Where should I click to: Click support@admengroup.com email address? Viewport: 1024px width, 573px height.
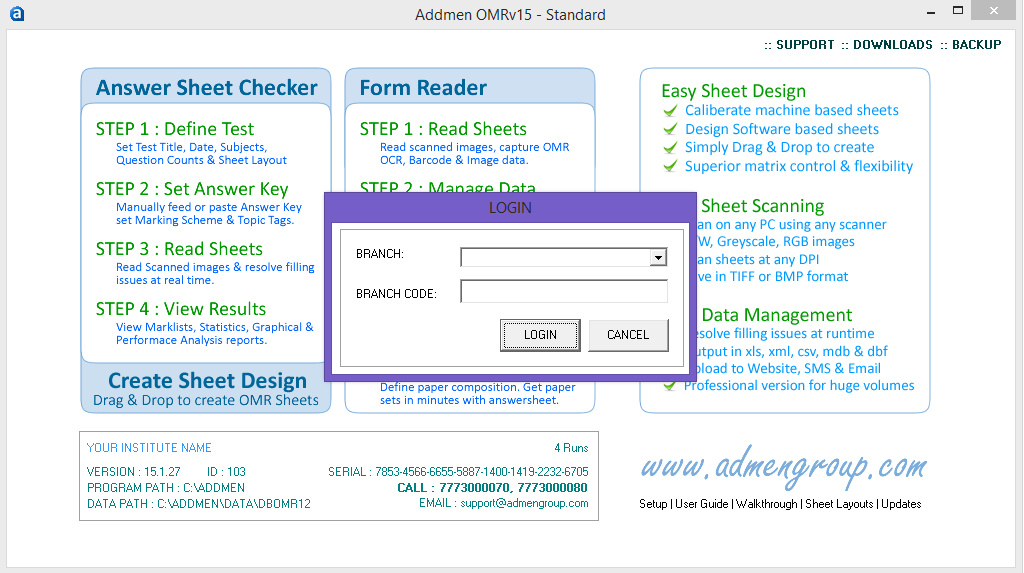tap(524, 503)
